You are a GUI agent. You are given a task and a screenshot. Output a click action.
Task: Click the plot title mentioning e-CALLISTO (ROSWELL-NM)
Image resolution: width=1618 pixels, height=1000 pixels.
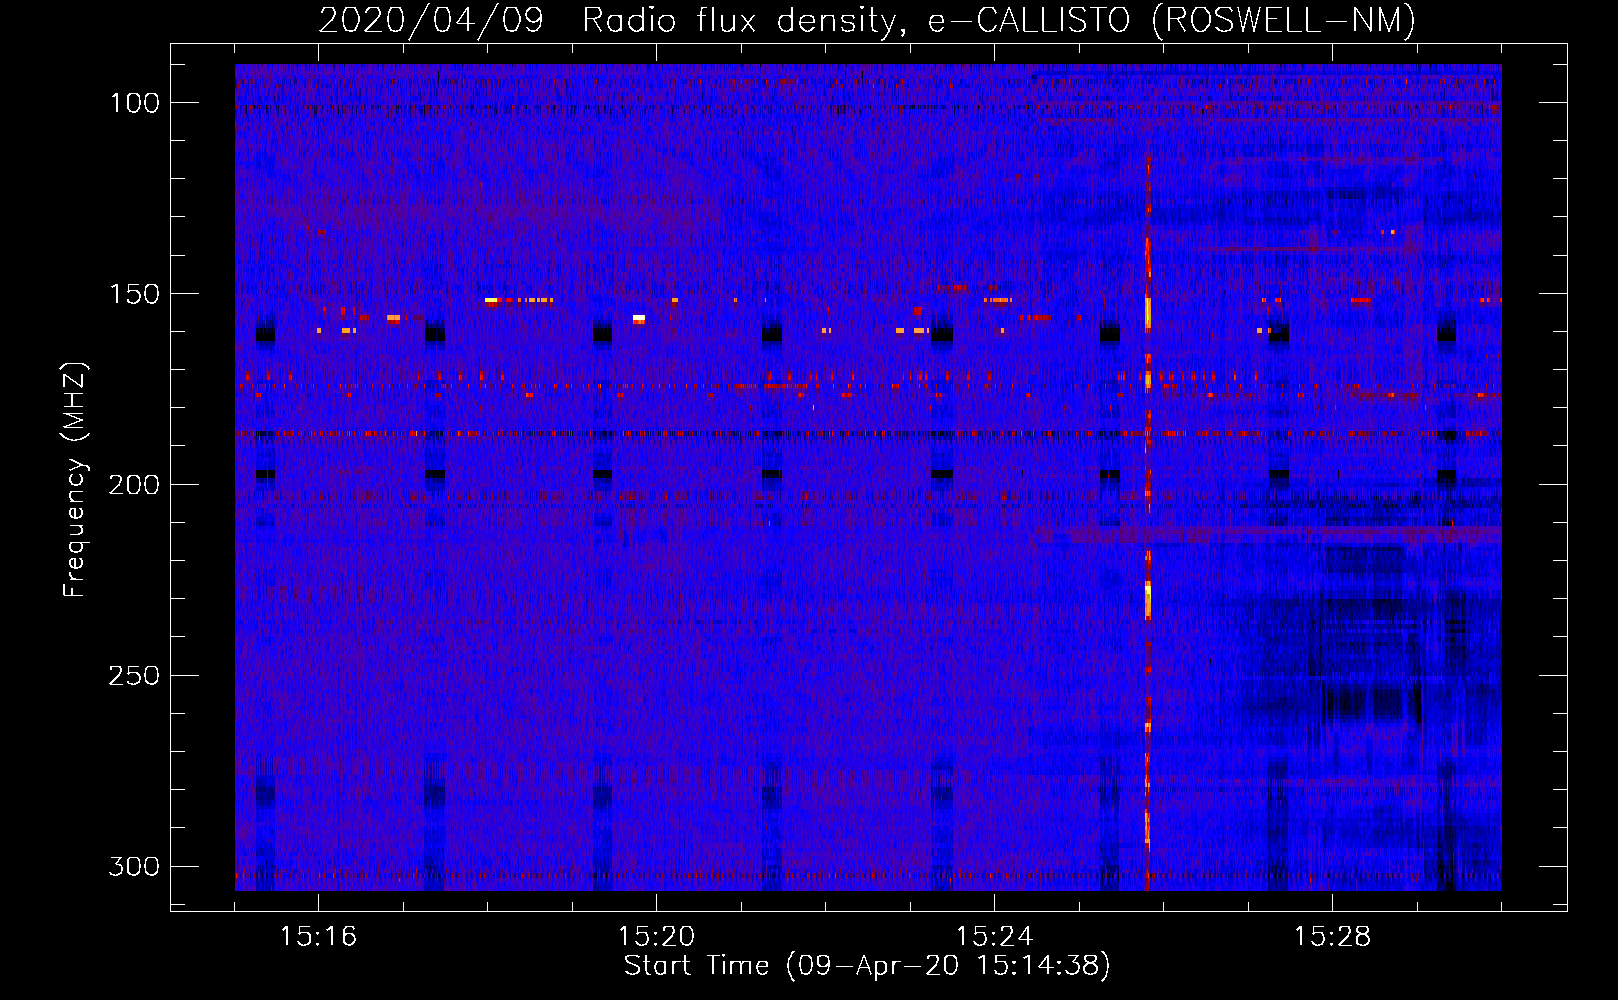(867, 20)
